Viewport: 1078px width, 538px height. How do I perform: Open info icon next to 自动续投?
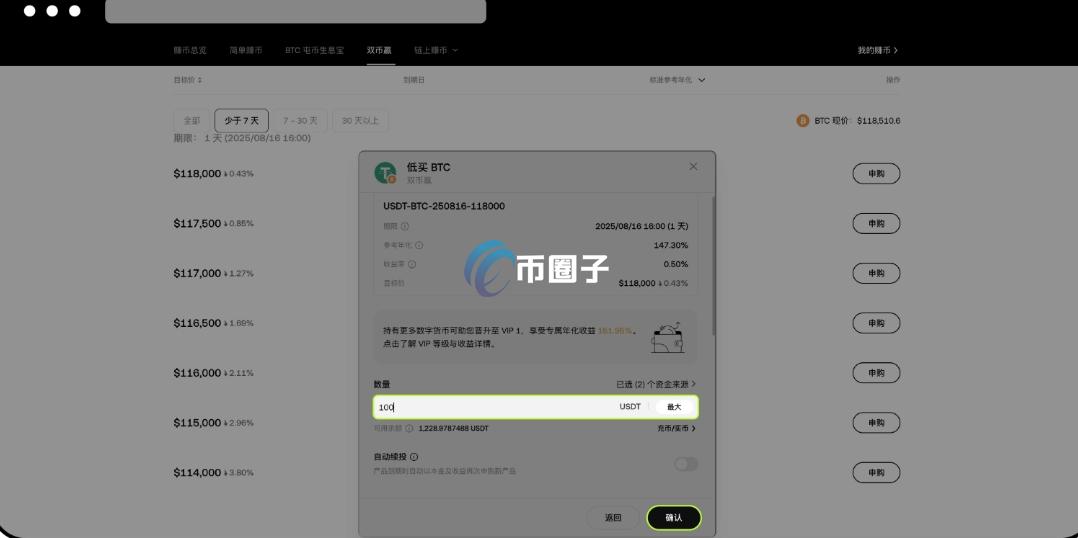tap(414, 457)
